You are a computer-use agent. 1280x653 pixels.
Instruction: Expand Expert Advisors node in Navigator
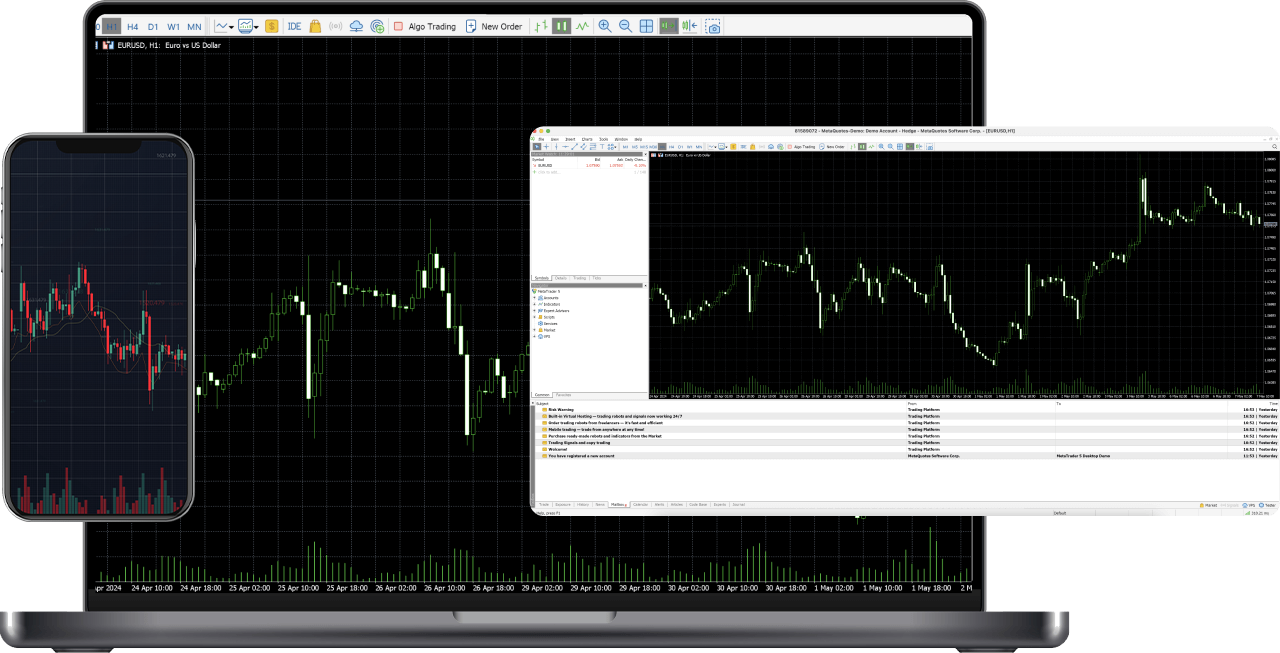[535, 311]
